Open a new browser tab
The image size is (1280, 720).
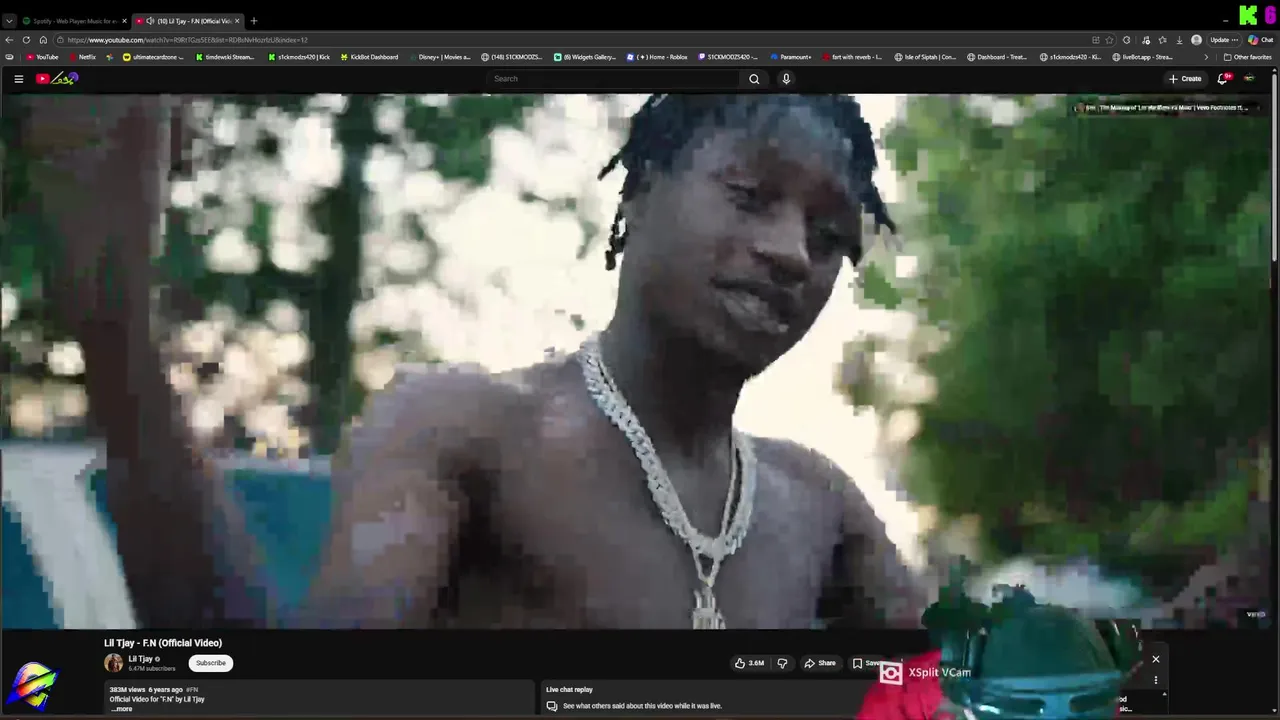(x=254, y=21)
